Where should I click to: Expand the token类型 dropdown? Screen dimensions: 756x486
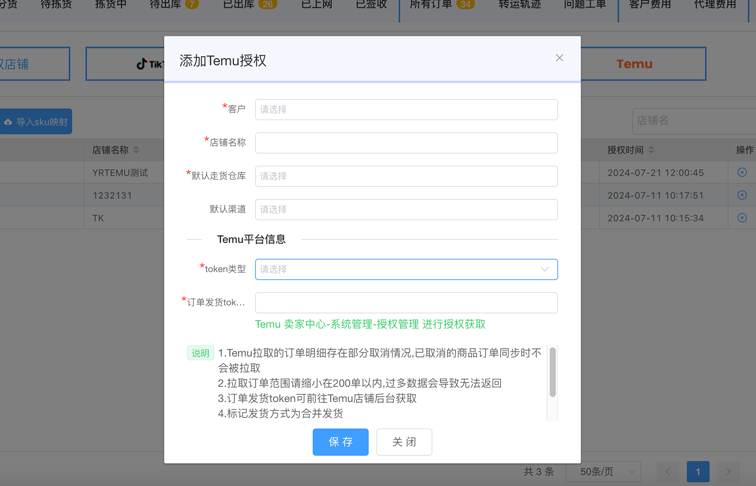pos(406,269)
